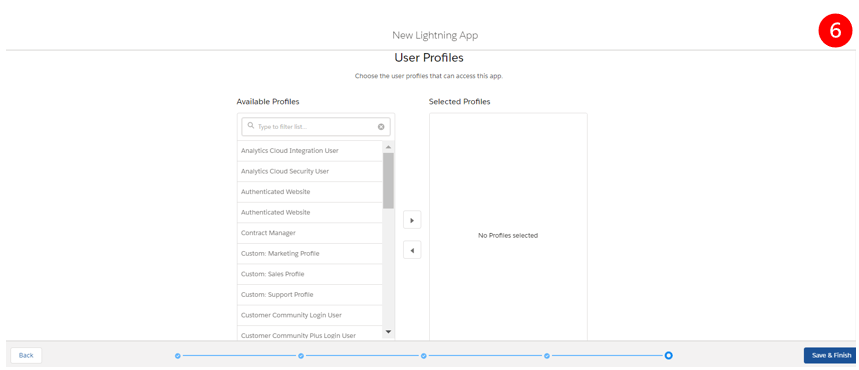Move profile back left with arrow button
This screenshot has width=859, height=370.
pos(412,250)
